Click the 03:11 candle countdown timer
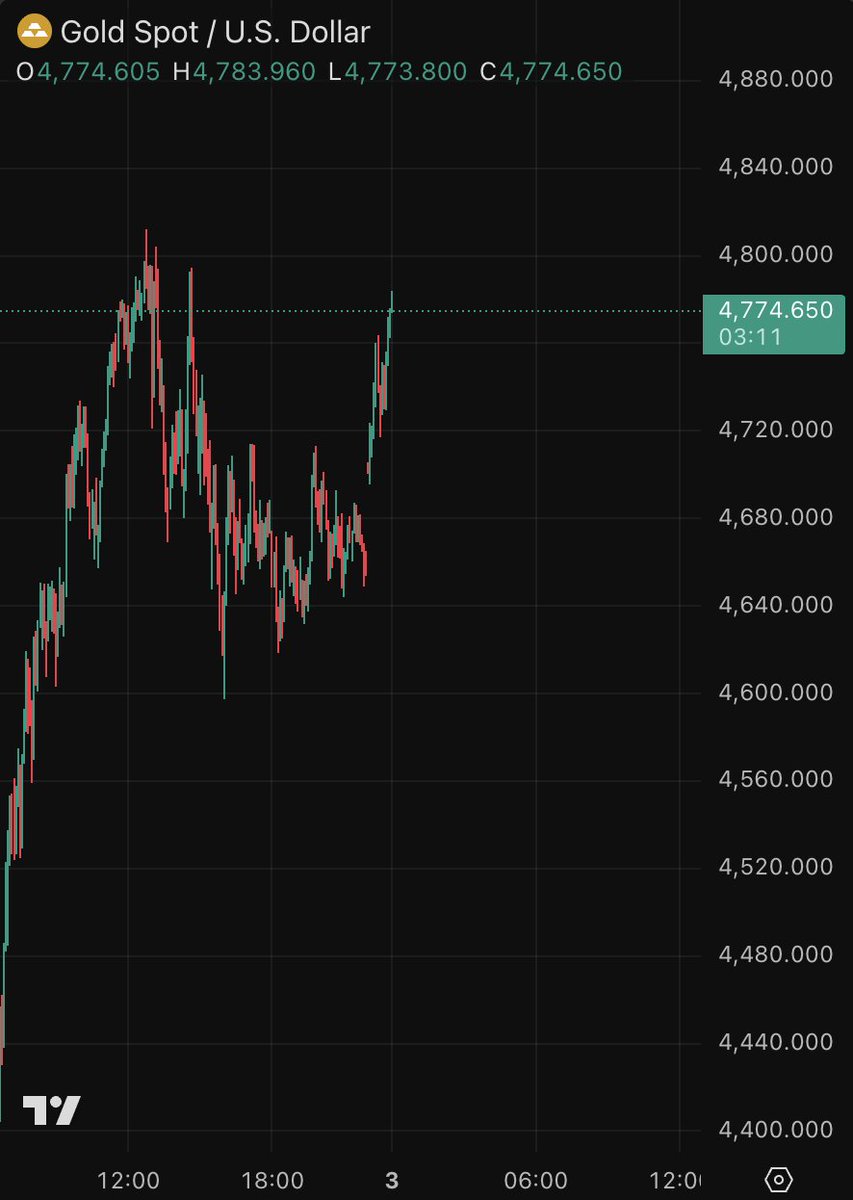 [x=750, y=337]
